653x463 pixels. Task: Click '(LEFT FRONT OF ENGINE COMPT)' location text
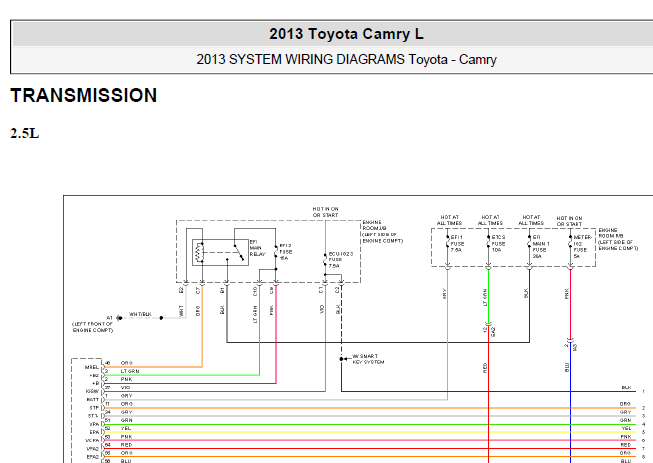pyautogui.click(x=92, y=327)
